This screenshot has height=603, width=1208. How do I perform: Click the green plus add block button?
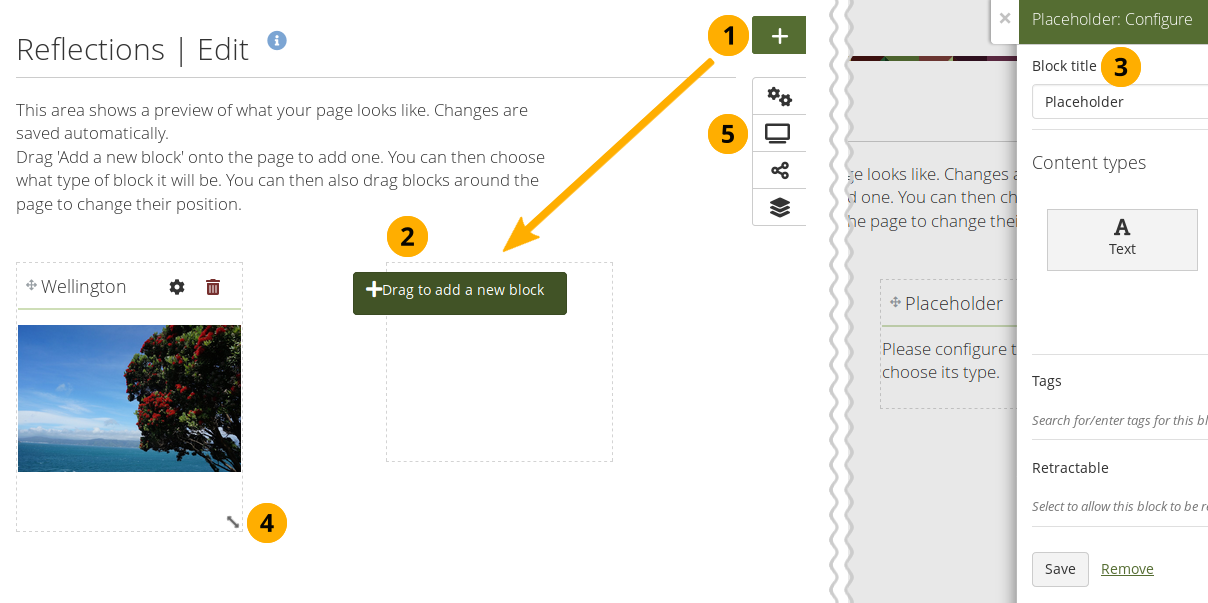pyautogui.click(x=779, y=36)
